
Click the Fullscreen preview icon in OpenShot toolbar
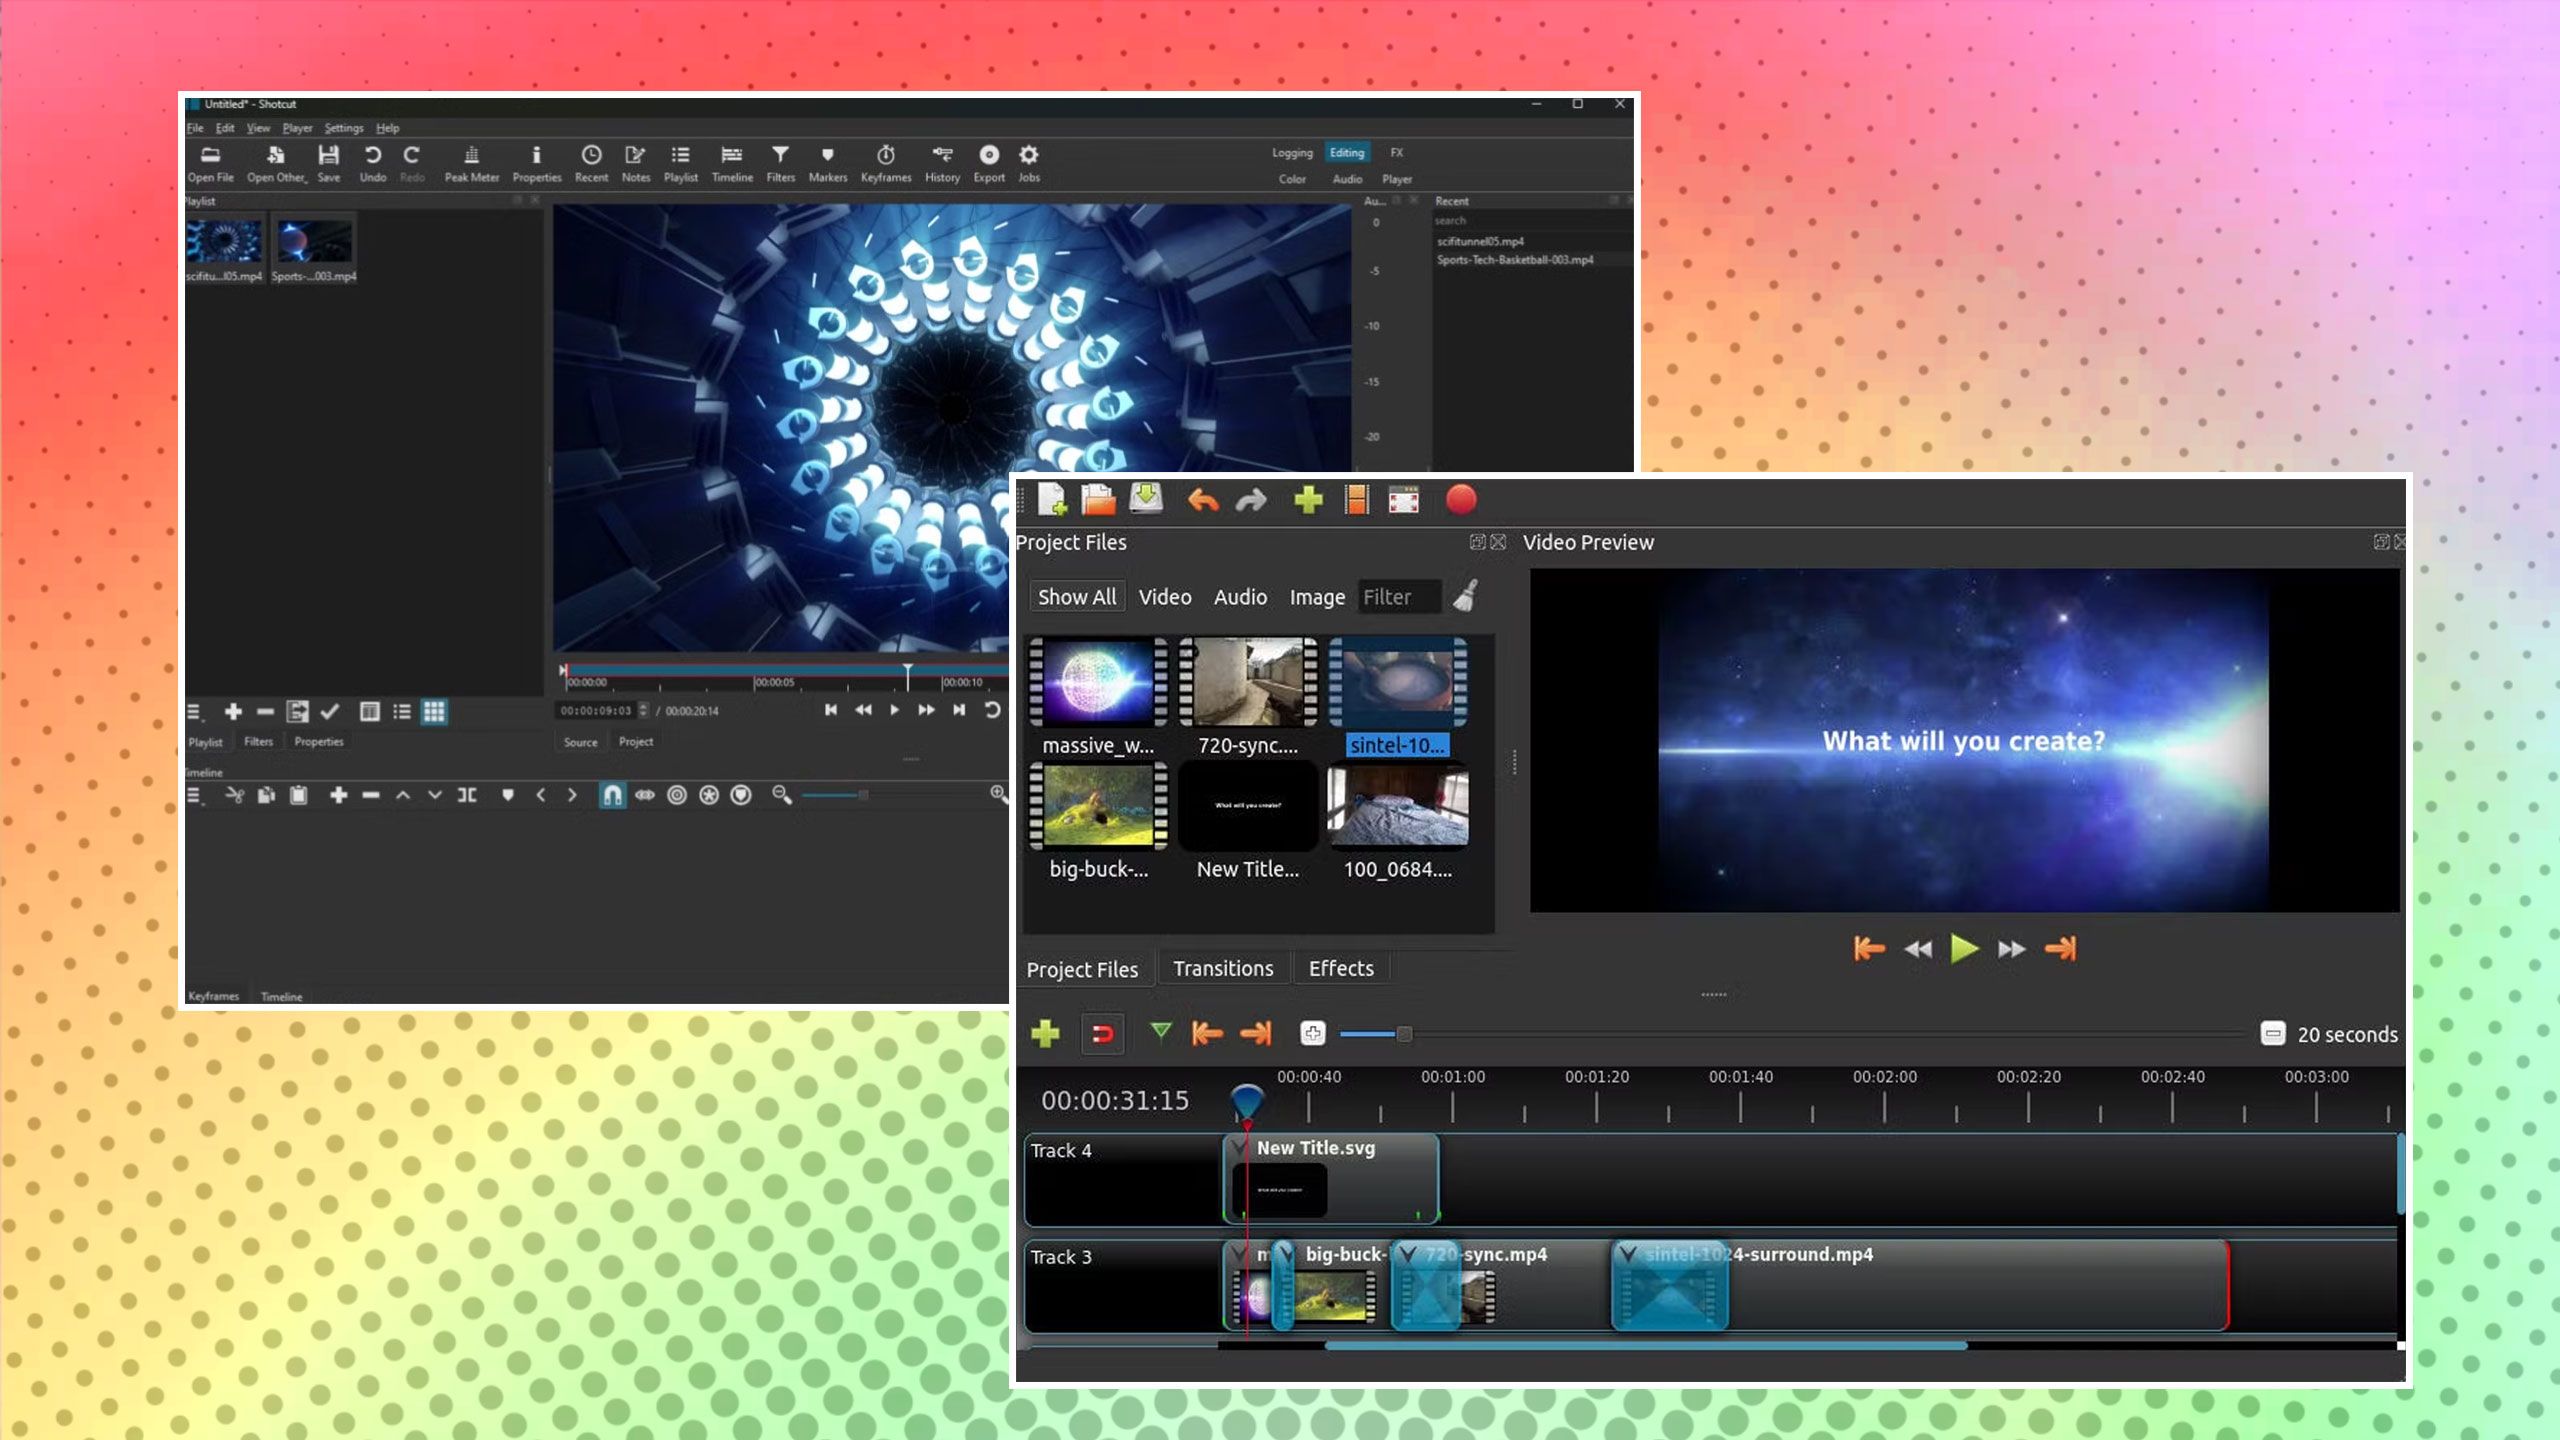1405,500
